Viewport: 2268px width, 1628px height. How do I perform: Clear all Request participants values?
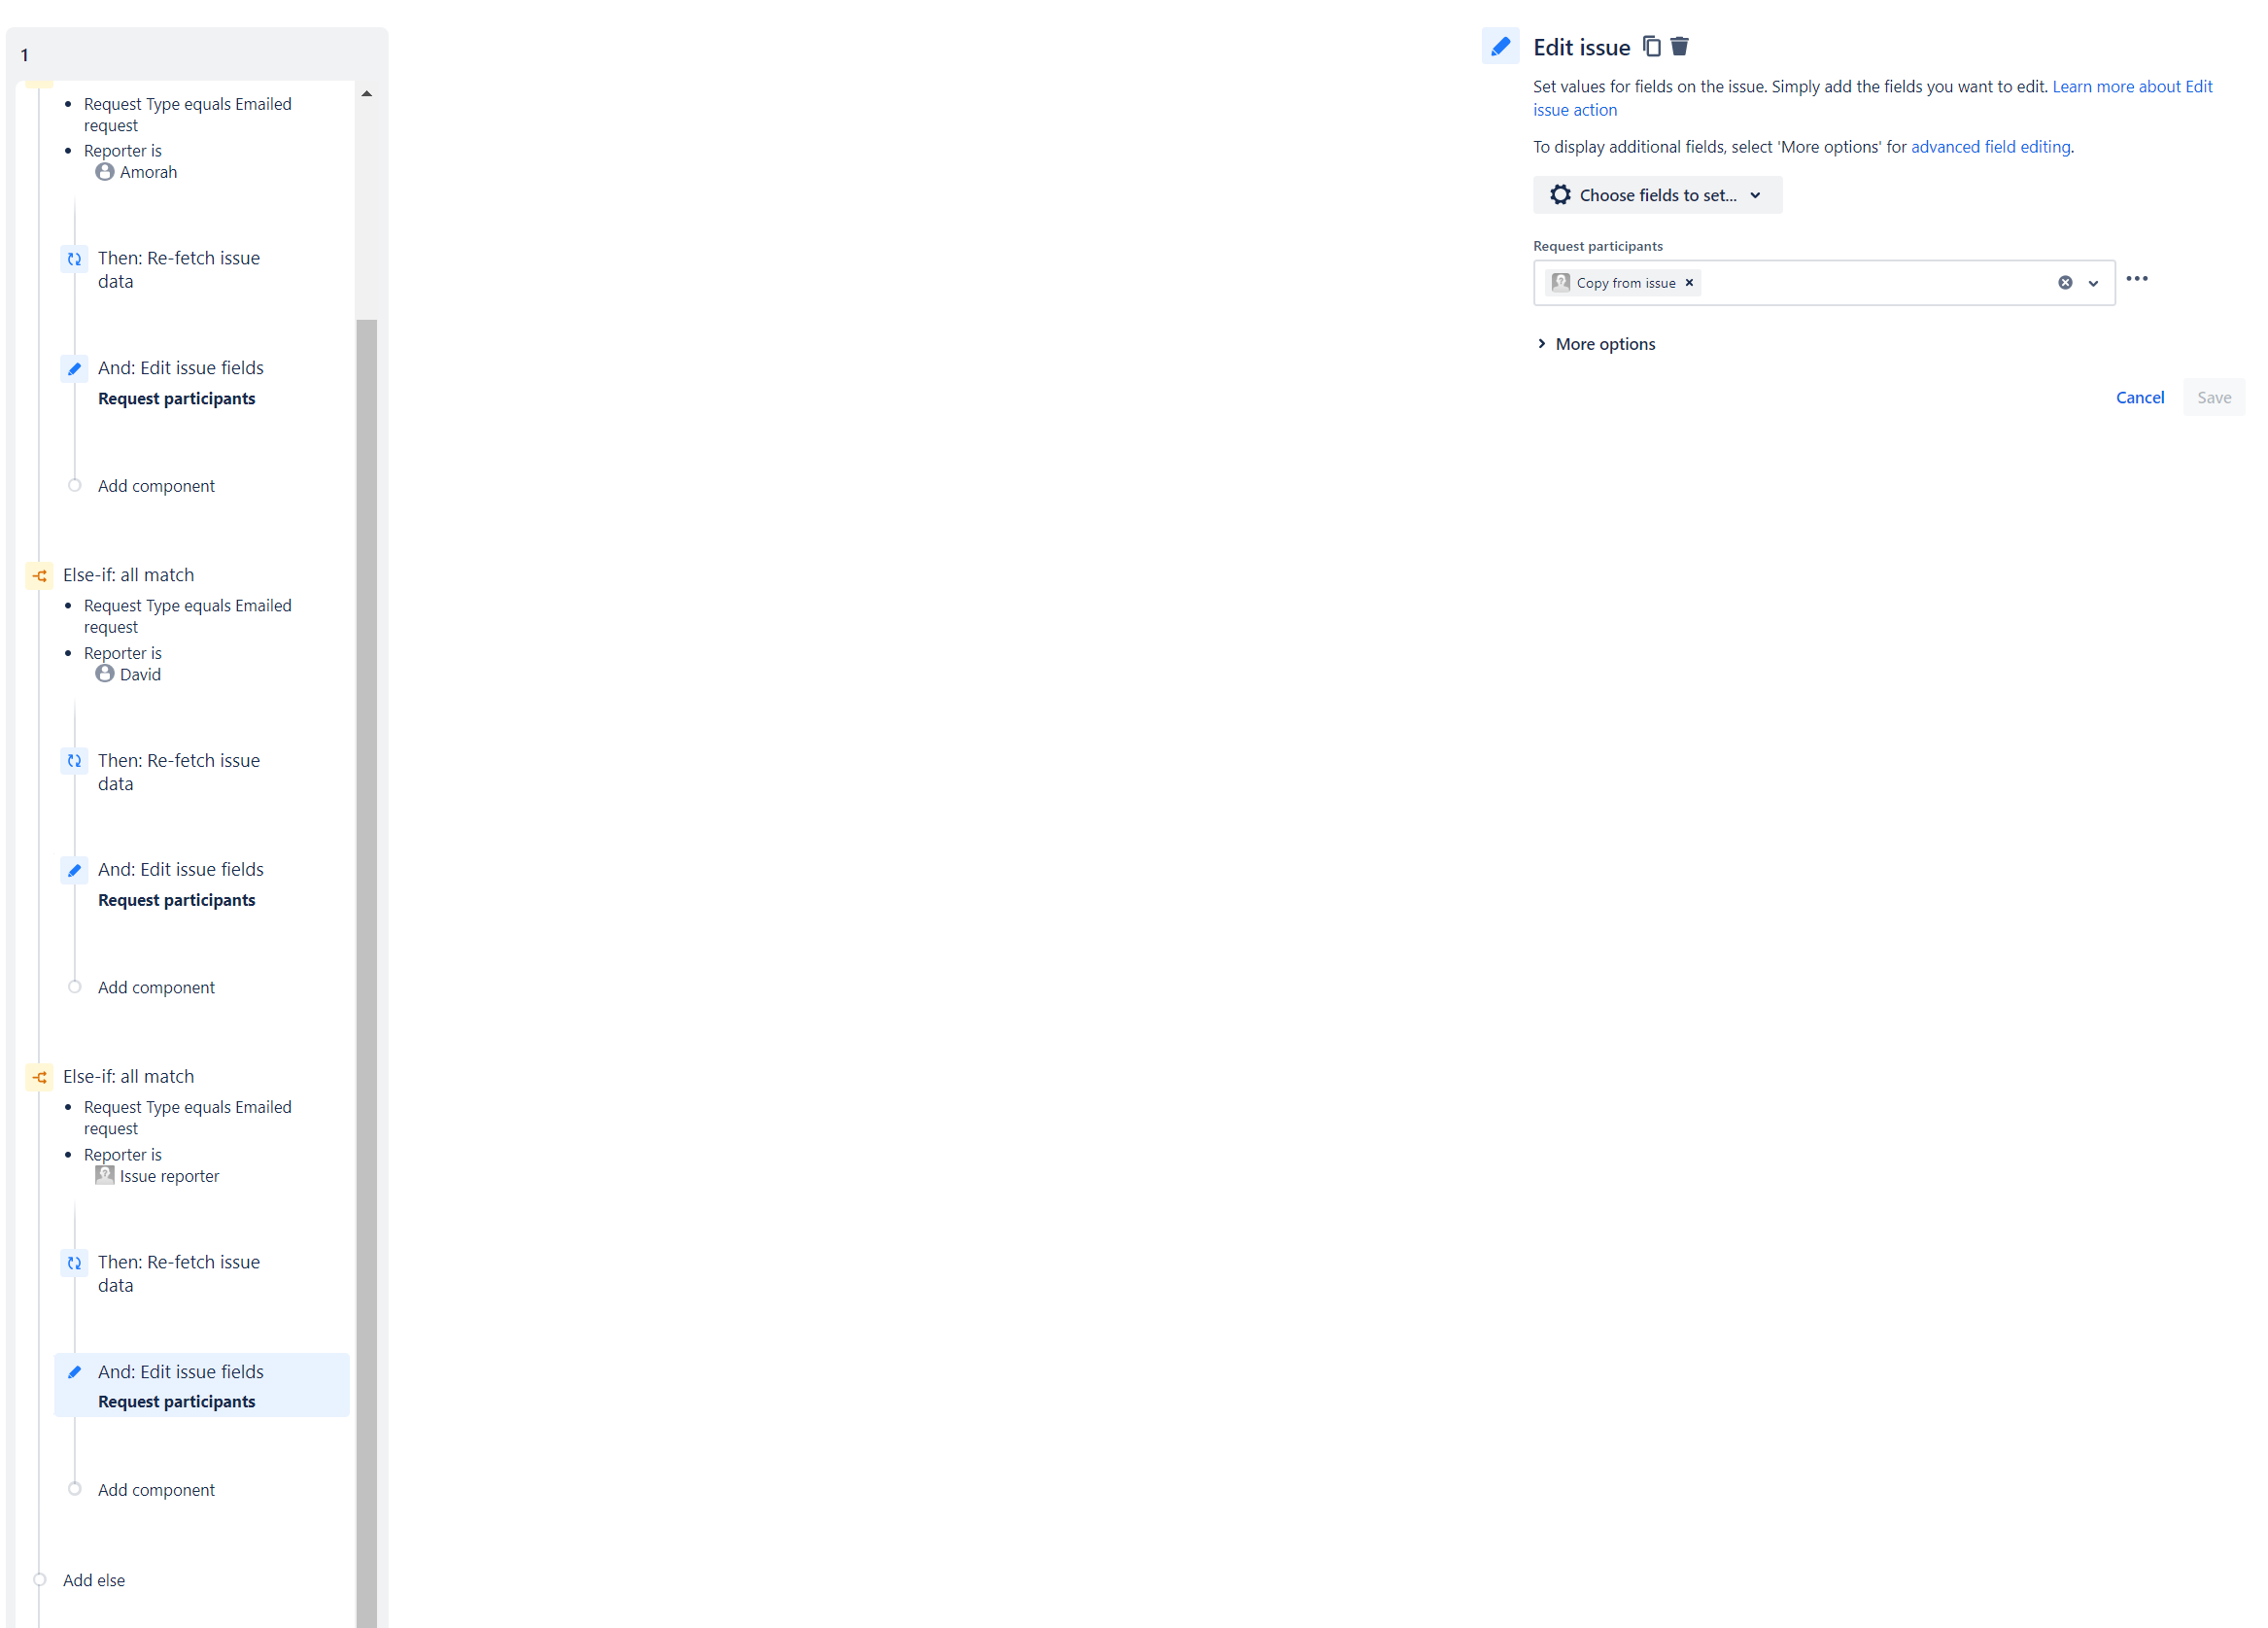point(2065,283)
